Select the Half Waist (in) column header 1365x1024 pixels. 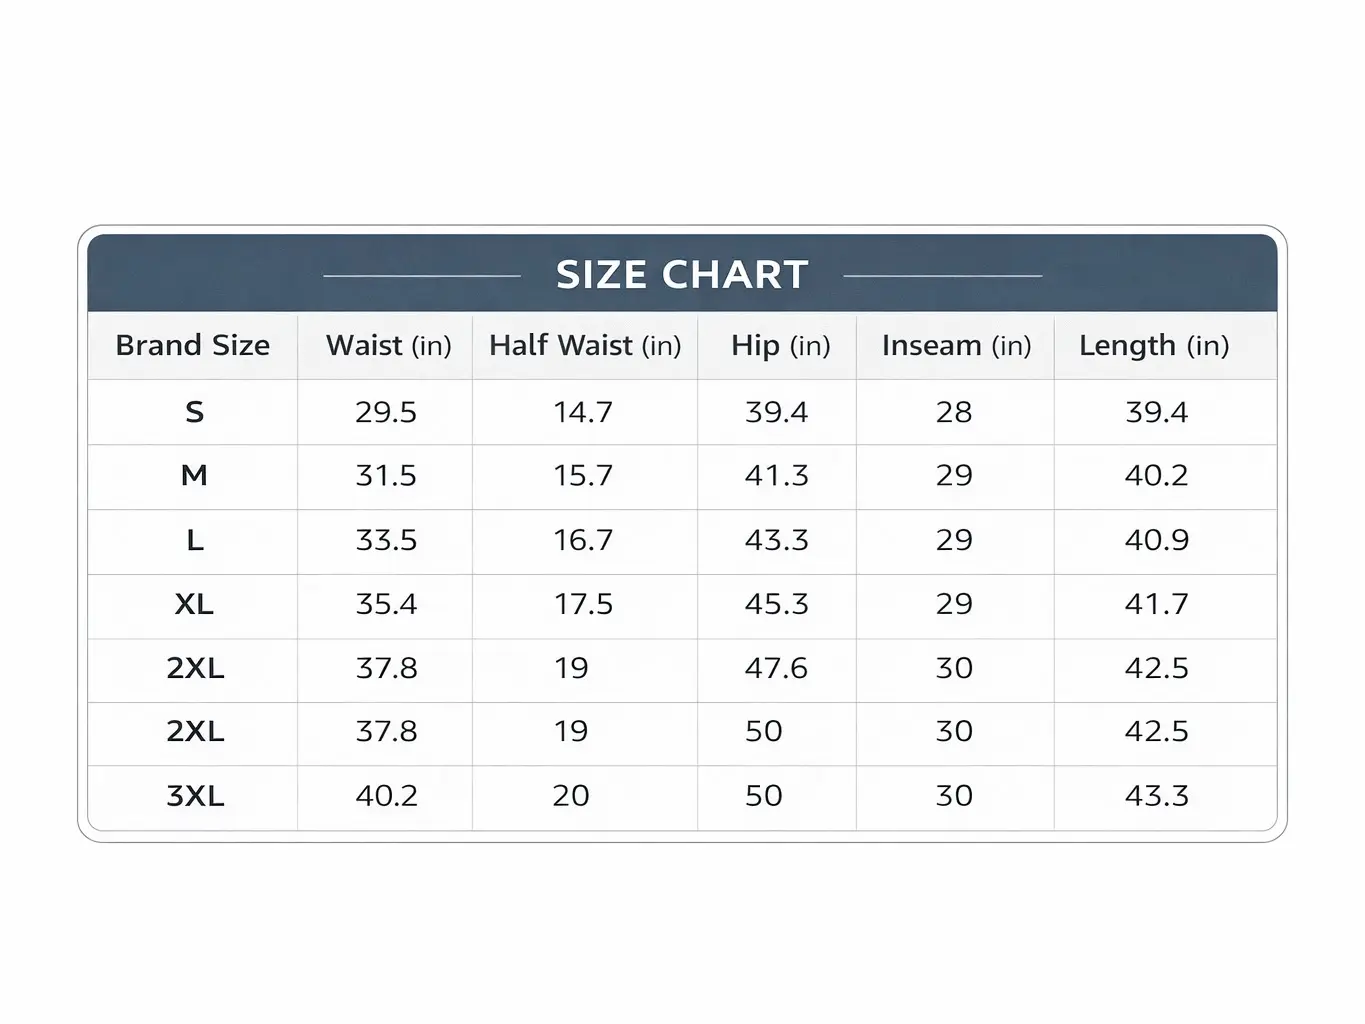[x=585, y=345]
